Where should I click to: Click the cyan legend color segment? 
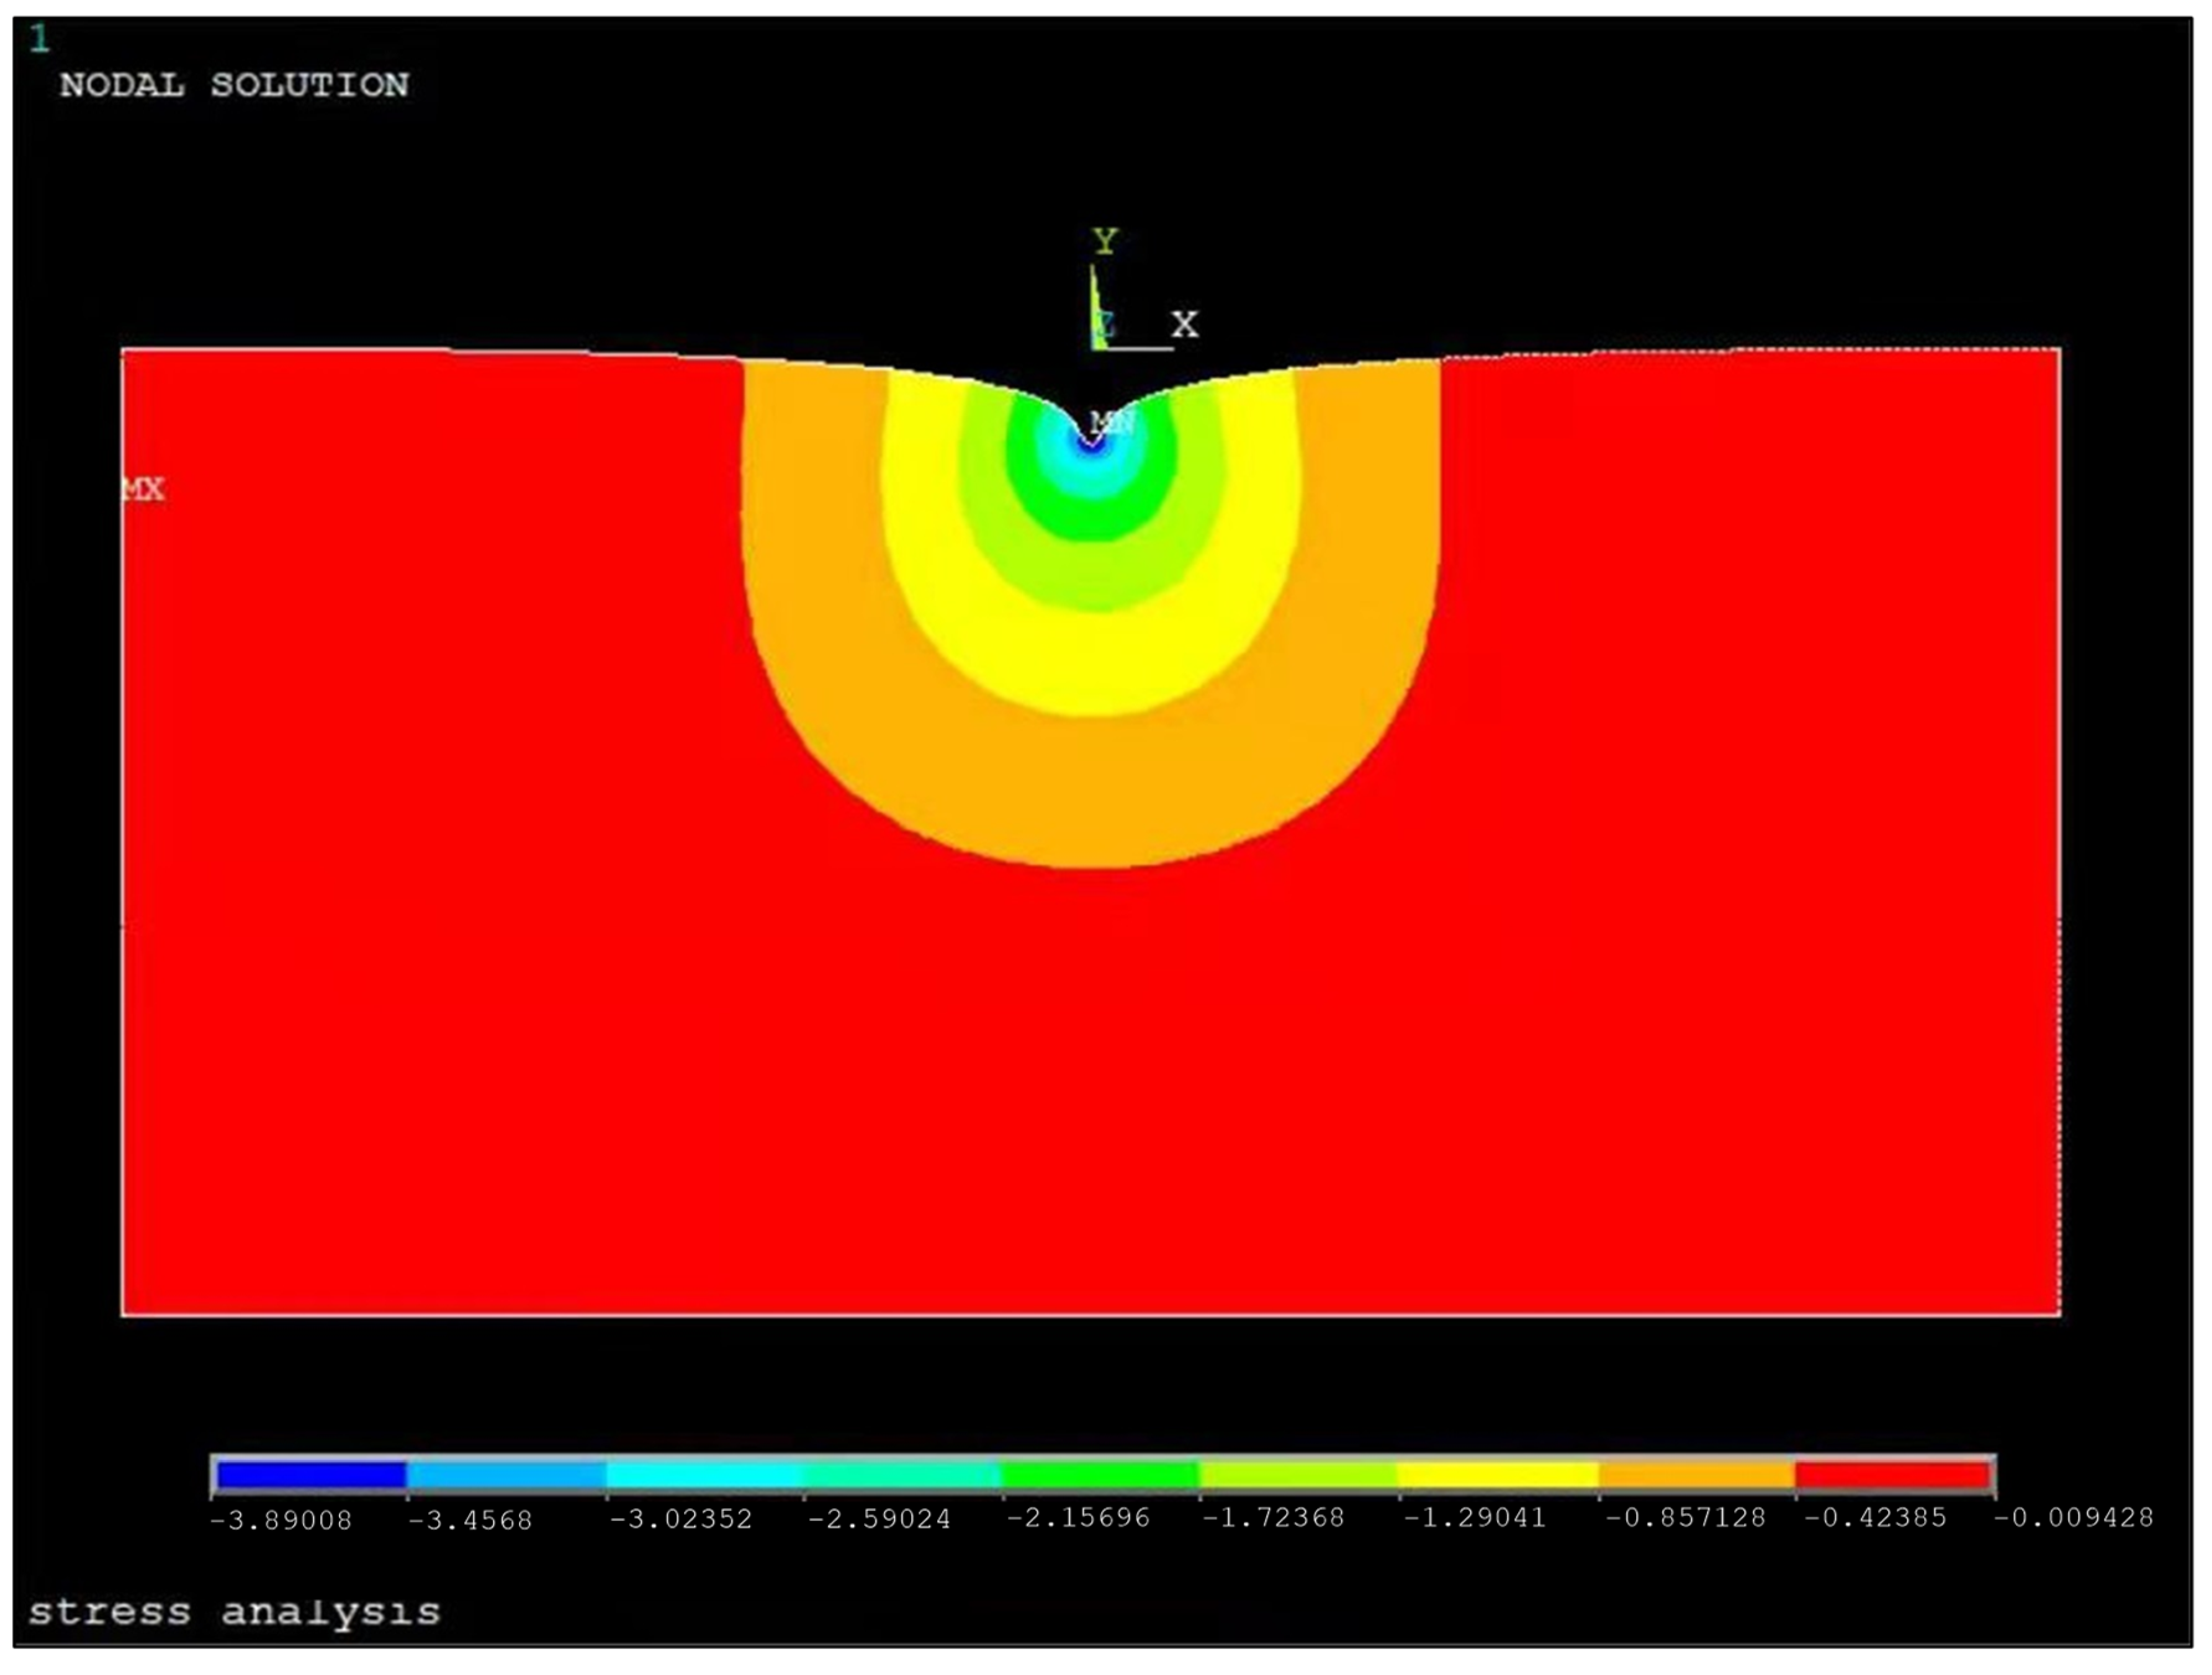[705, 1475]
